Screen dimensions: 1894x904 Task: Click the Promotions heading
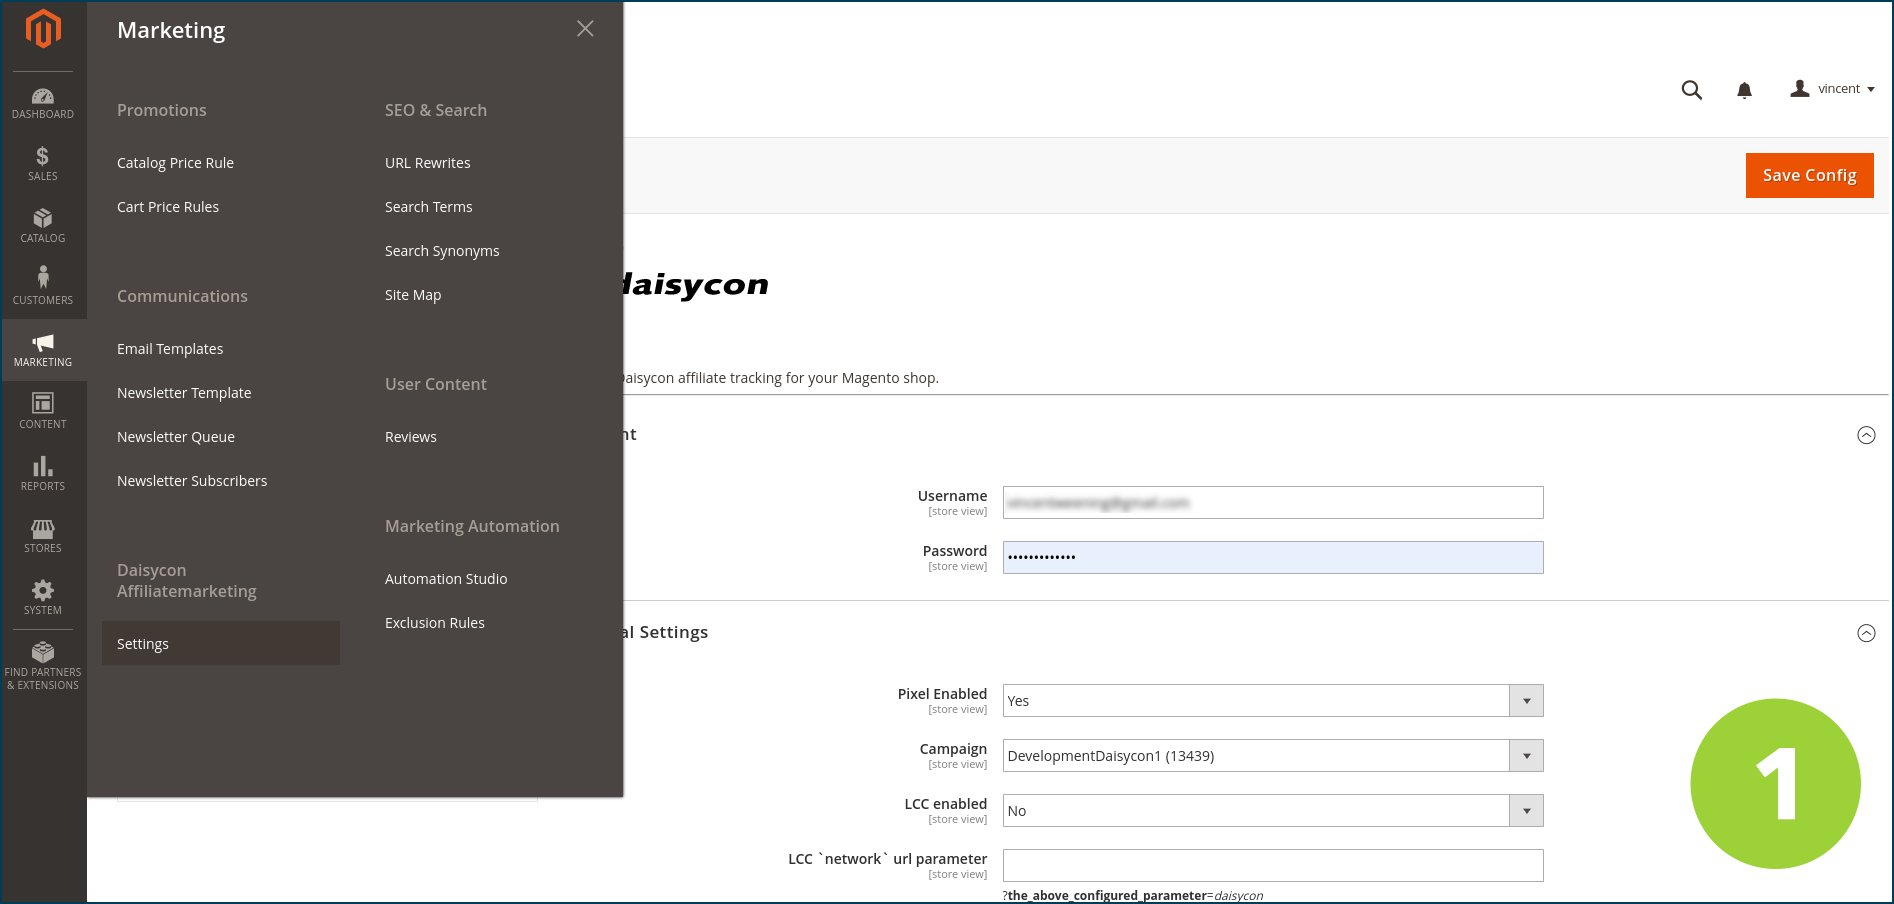pyautogui.click(x=162, y=110)
